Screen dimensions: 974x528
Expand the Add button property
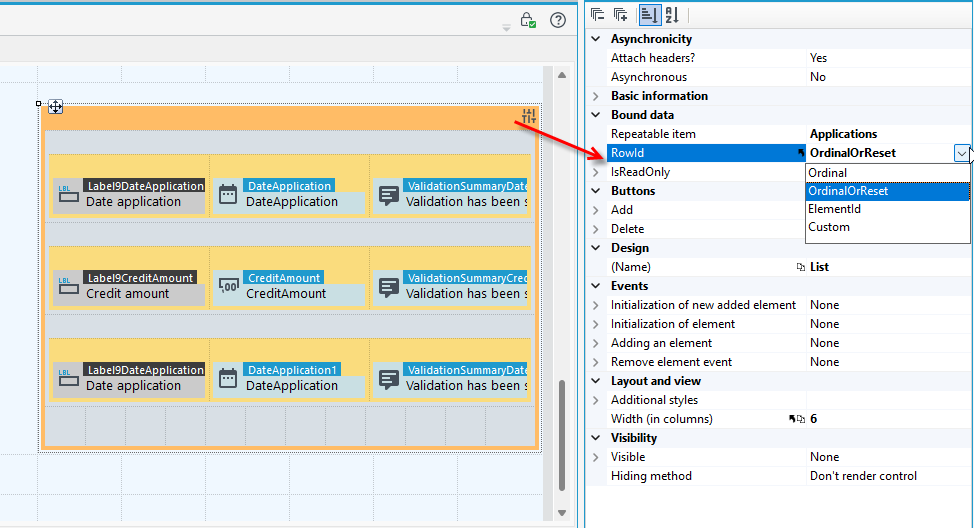(x=596, y=210)
